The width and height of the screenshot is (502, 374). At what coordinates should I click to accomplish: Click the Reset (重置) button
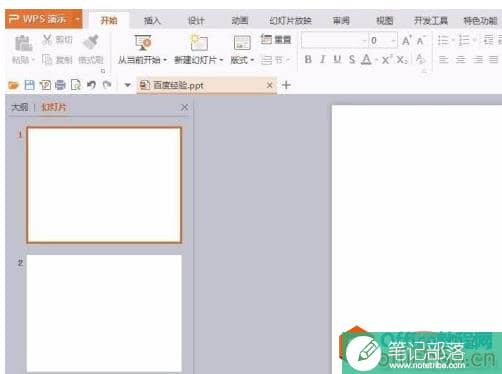276,40
